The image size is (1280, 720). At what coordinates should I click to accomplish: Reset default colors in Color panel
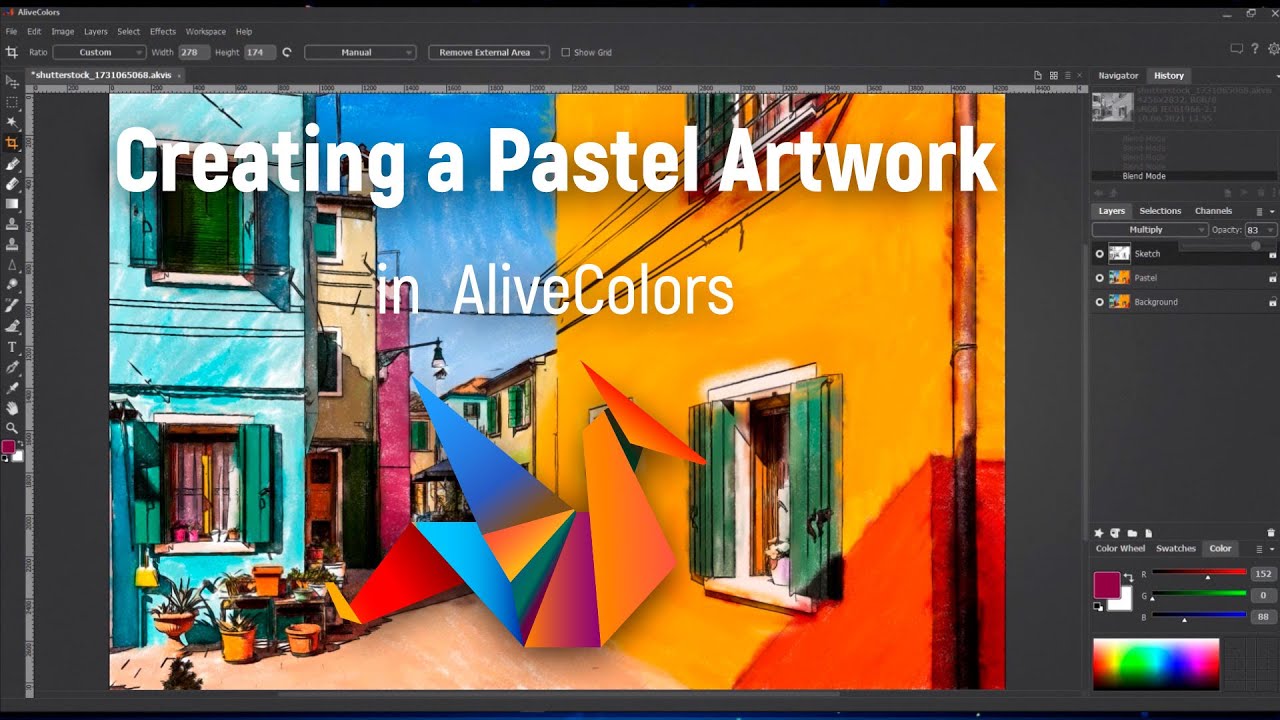[x=1099, y=606]
